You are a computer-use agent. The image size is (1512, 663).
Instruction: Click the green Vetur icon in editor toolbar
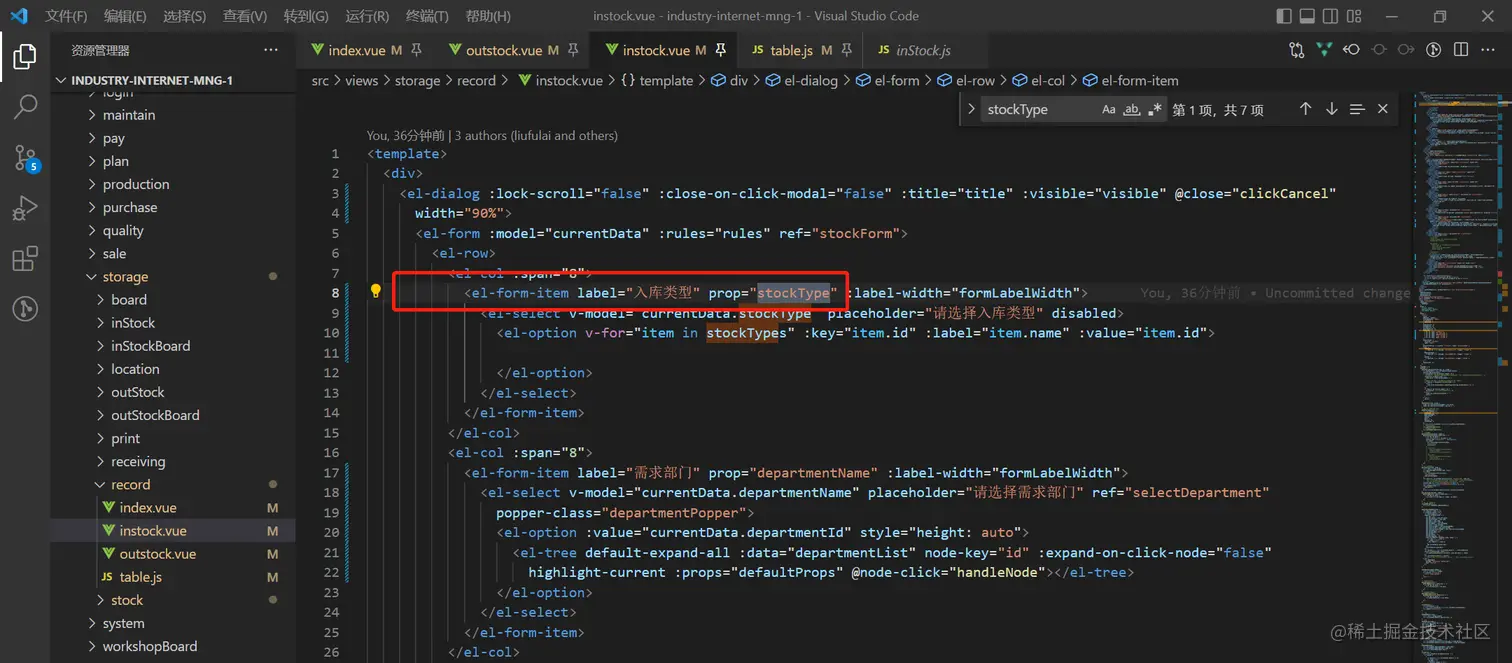point(1324,50)
